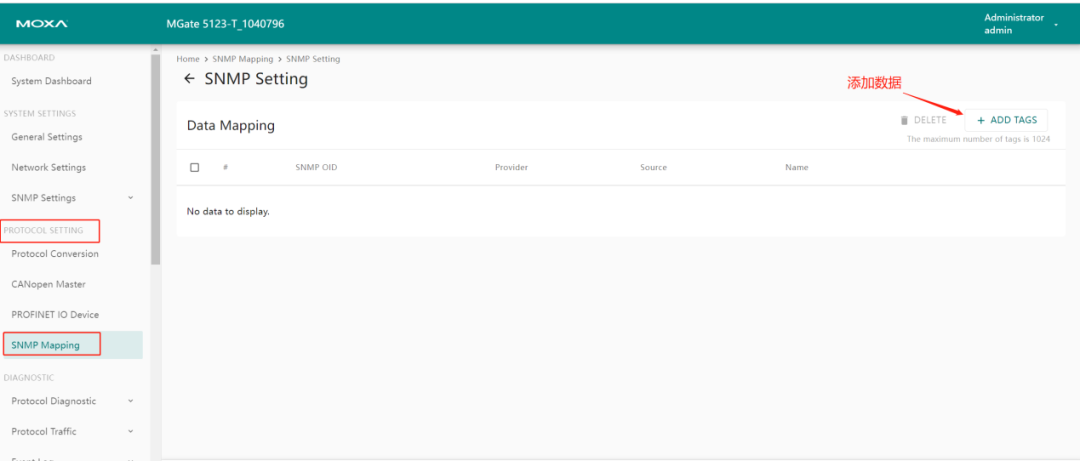Toggle the select-all checkbox in table header
Image resolution: width=1080 pixels, height=461 pixels.
click(195, 167)
